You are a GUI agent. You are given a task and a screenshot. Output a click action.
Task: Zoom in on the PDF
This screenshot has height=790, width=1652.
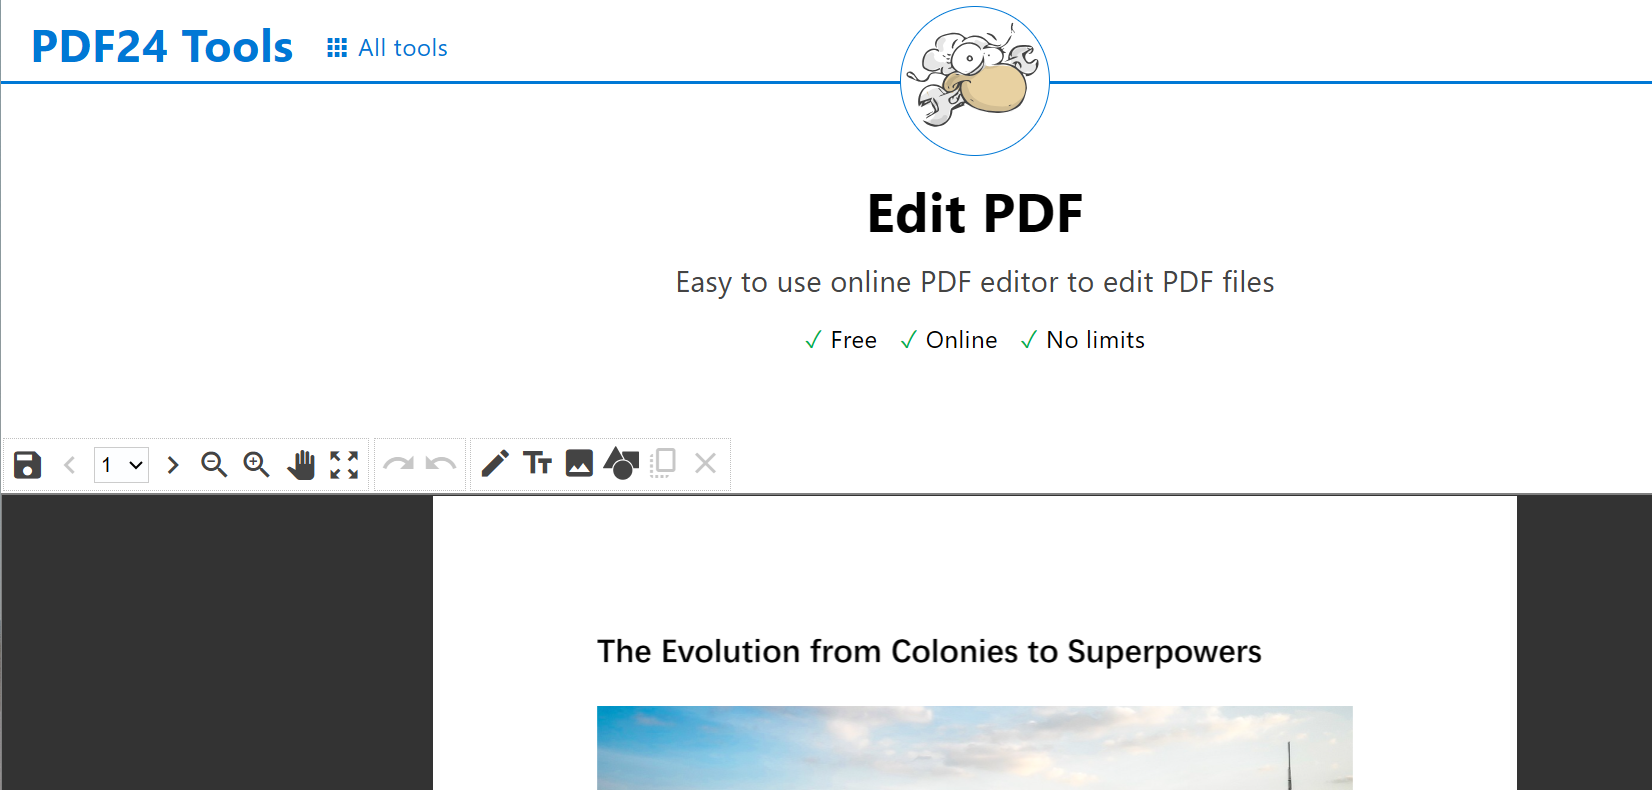257,464
